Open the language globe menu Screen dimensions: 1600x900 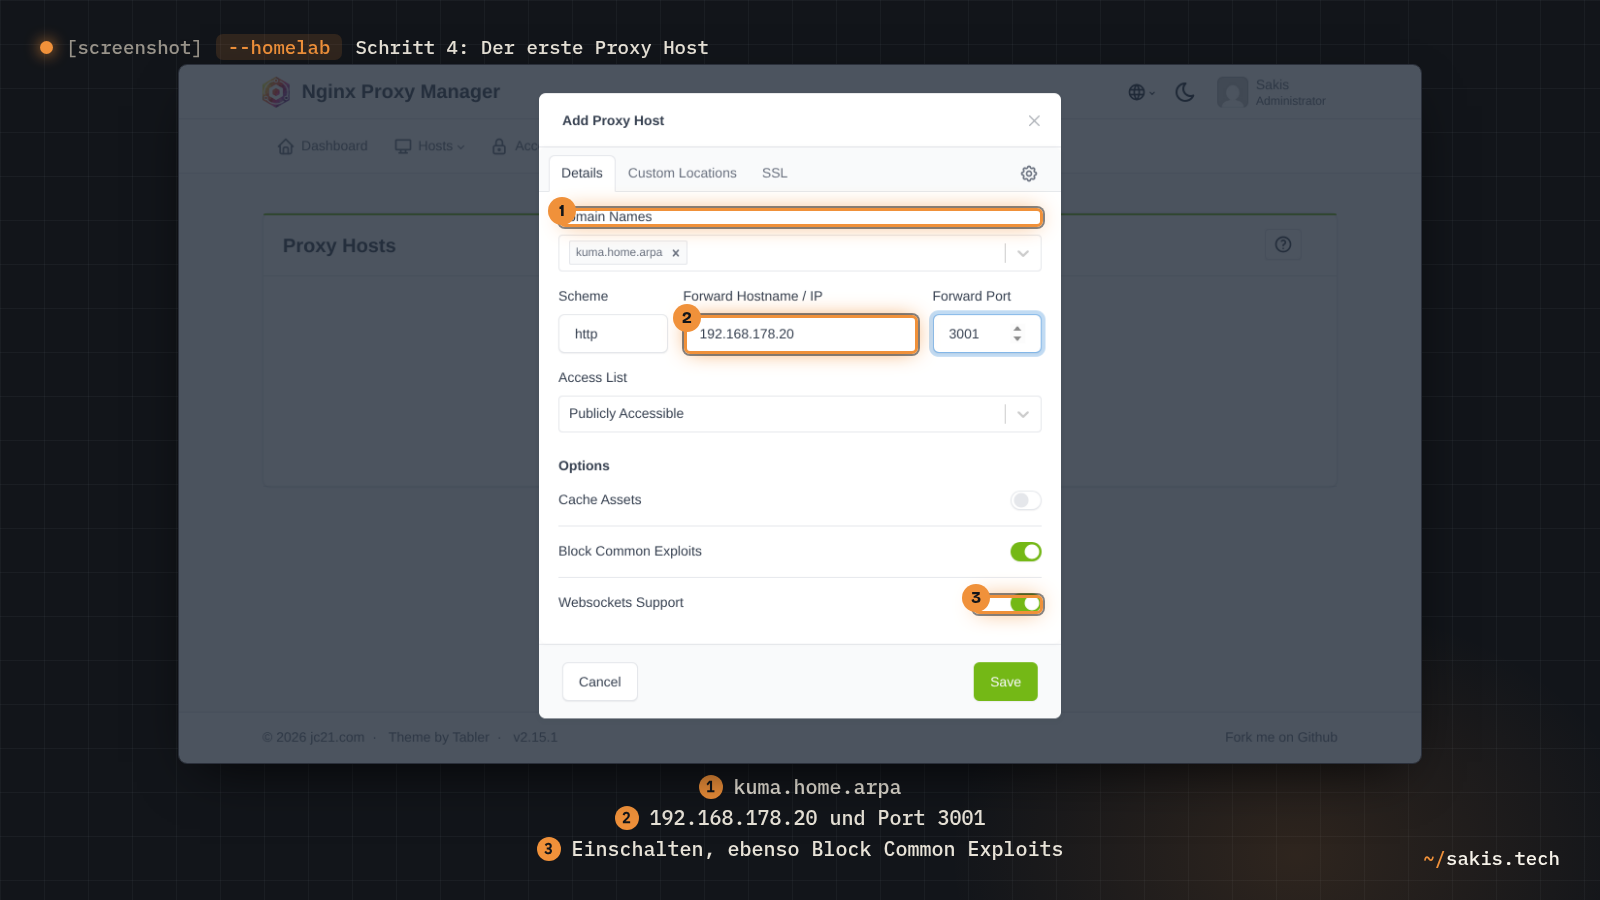1141,92
